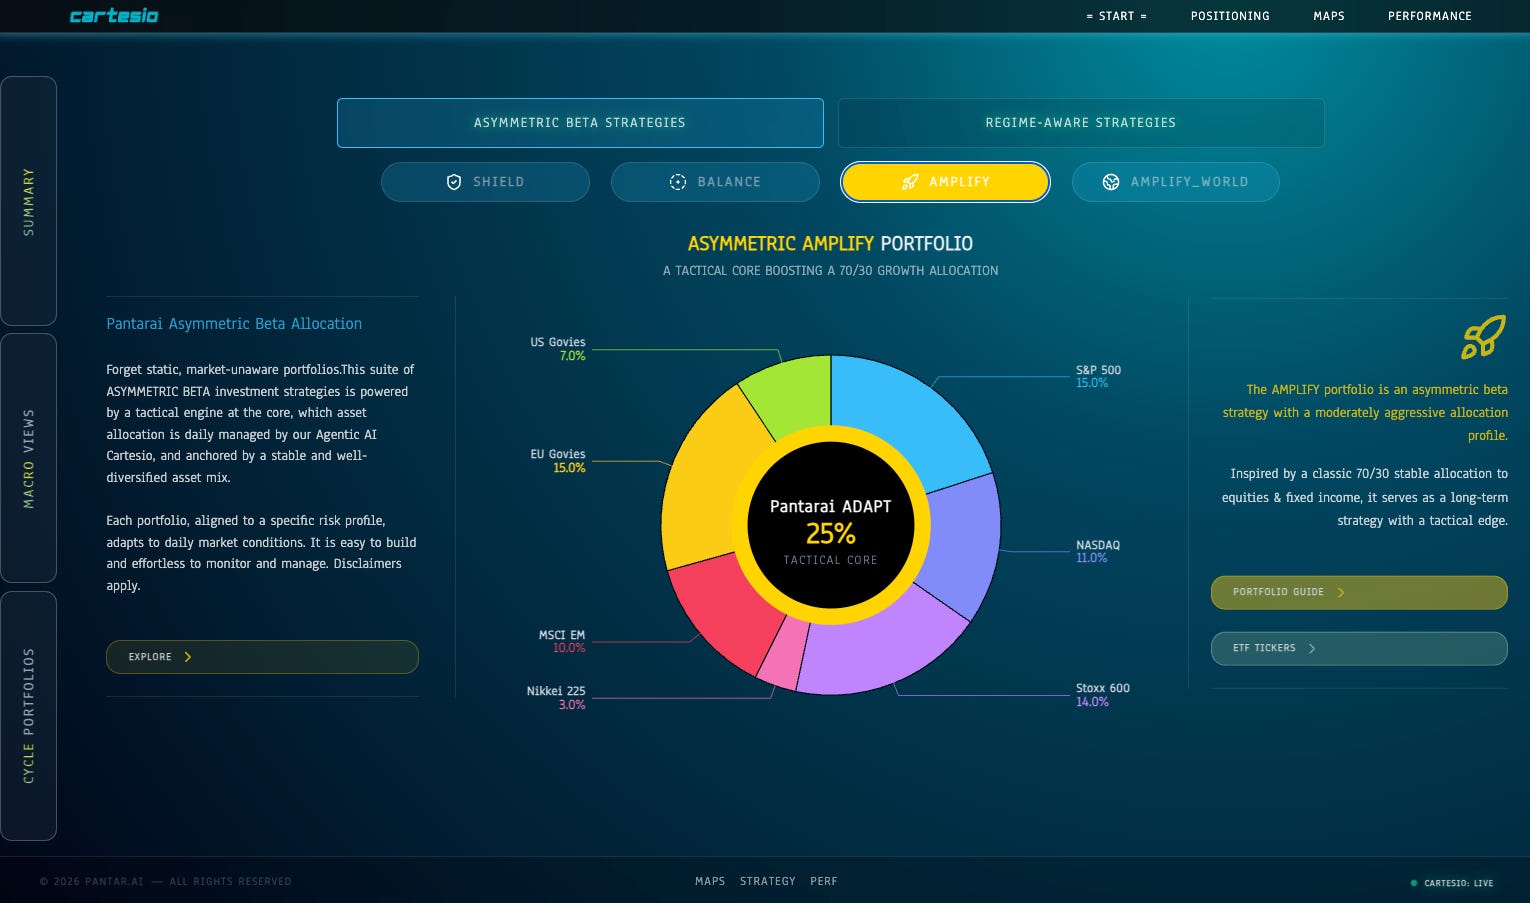Click the Pantarai ADAPT 25% center circle
Screen dimensions: 1530x903
(831, 525)
